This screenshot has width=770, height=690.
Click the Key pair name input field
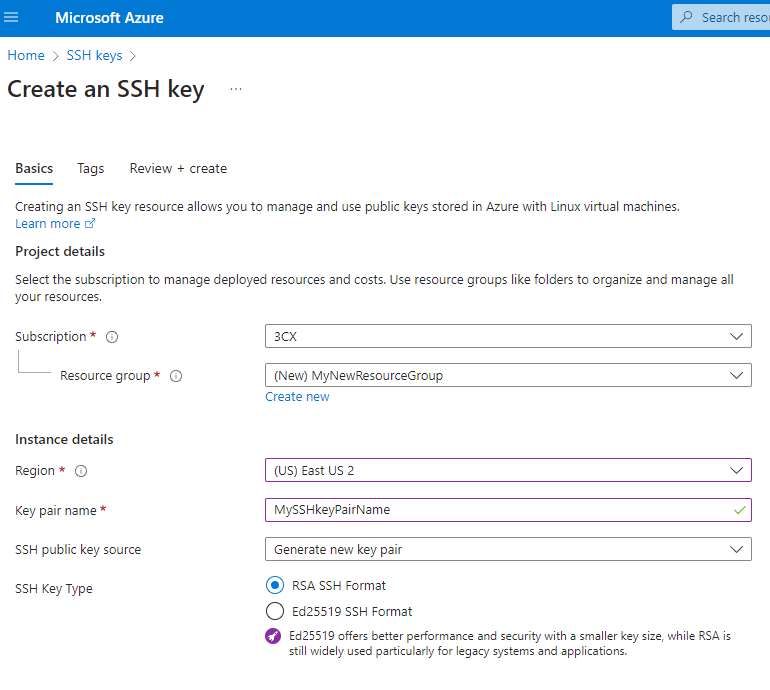click(500, 510)
